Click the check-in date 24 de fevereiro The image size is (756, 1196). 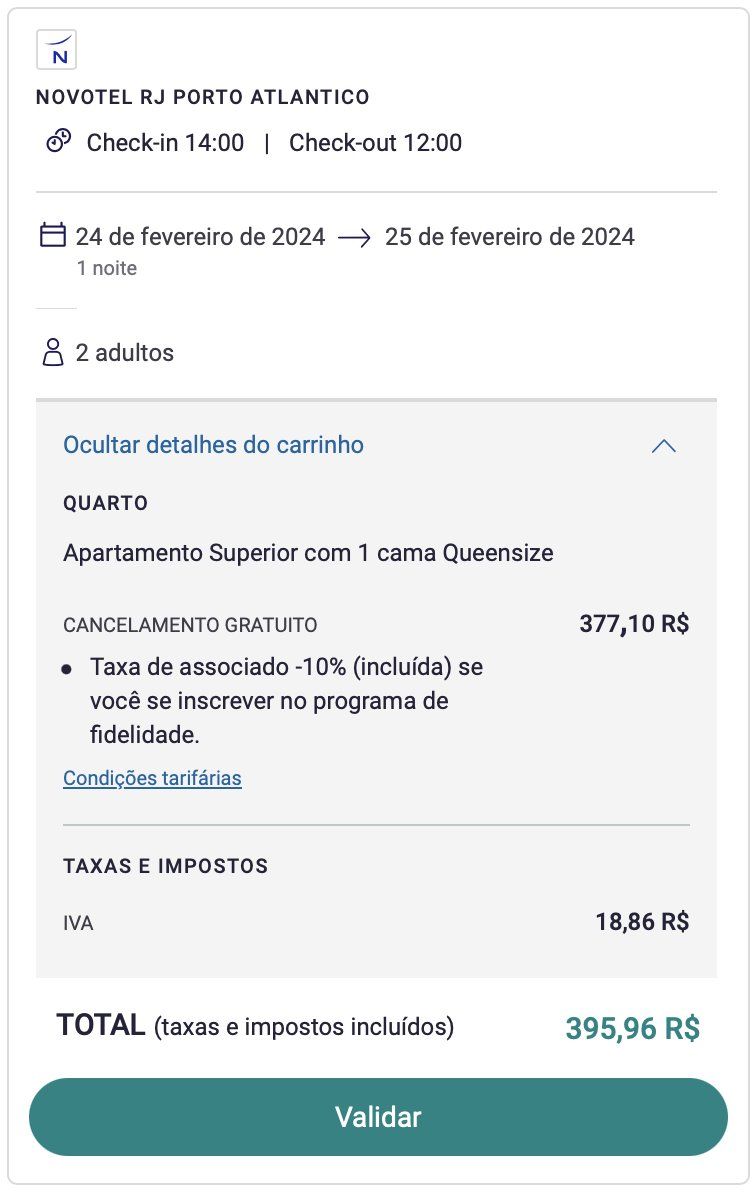(x=200, y=237)
